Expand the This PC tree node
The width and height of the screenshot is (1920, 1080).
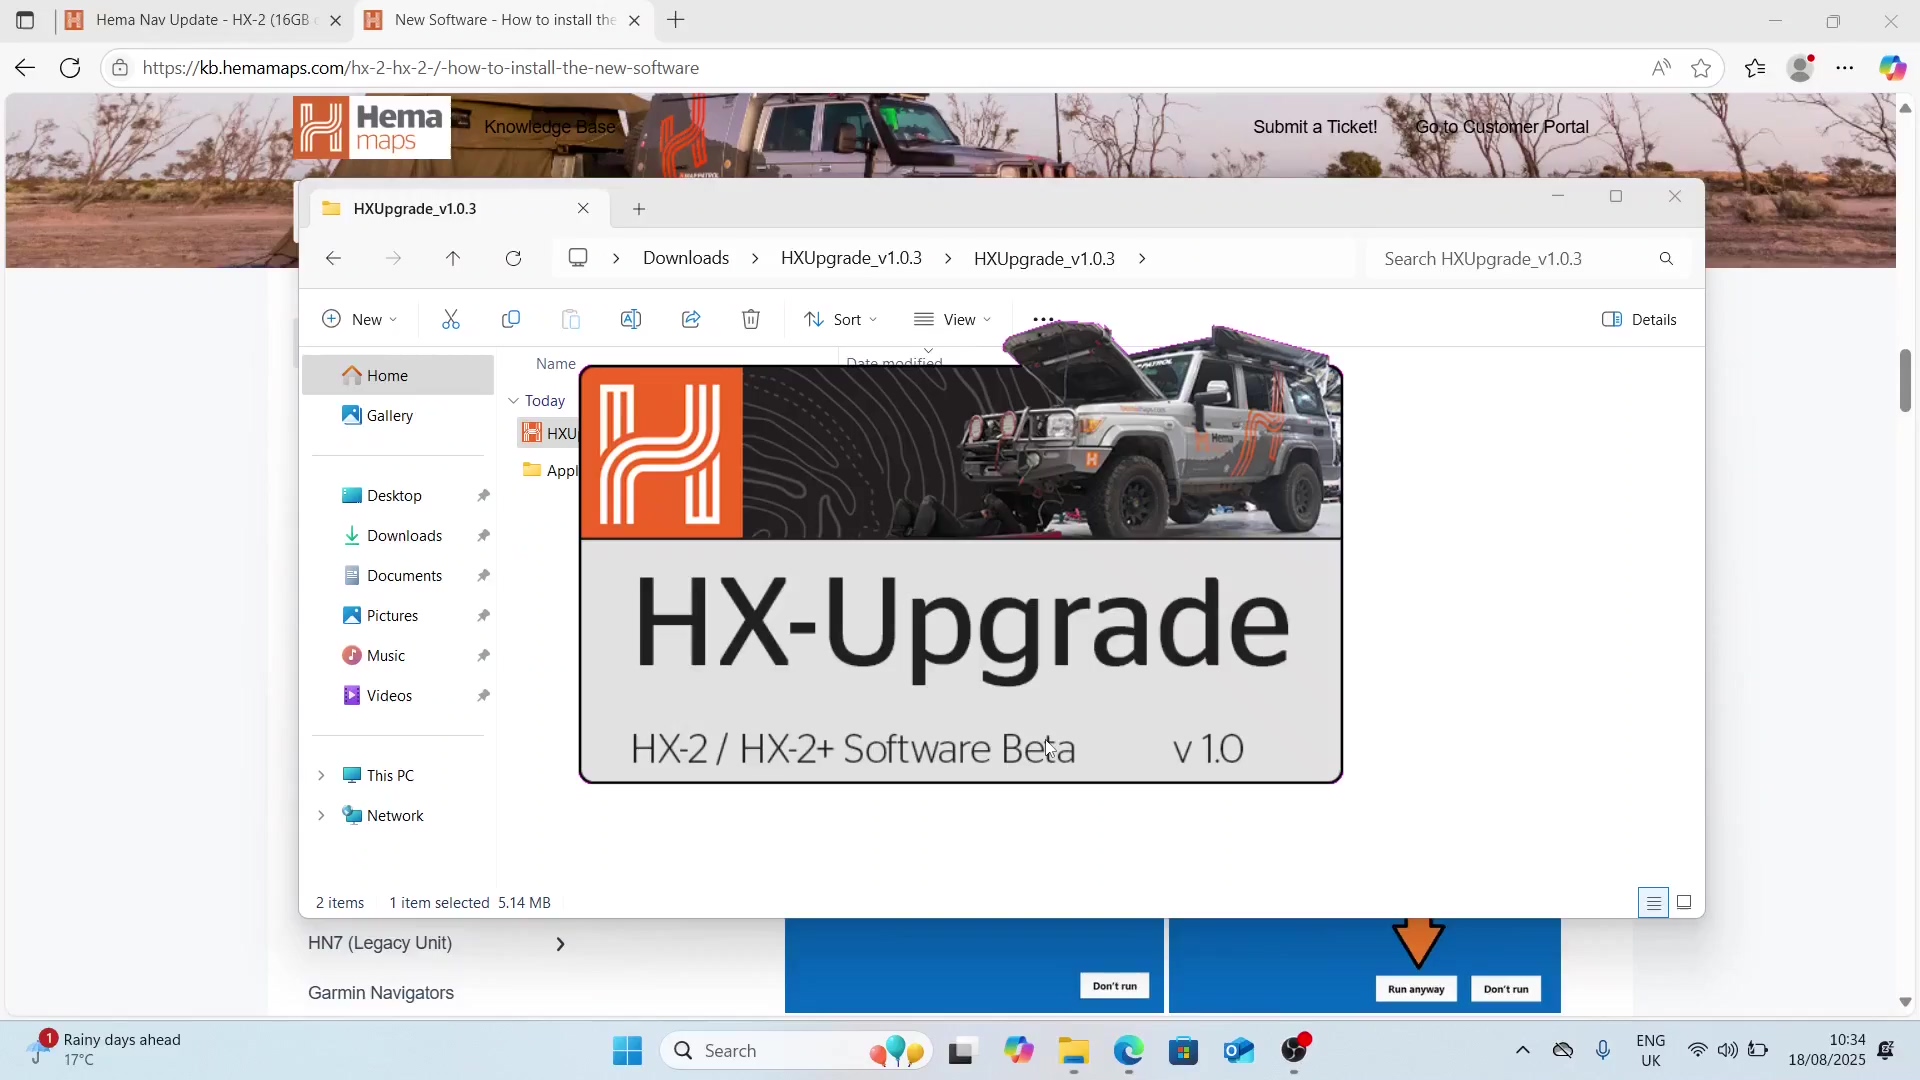coord(321,775)
